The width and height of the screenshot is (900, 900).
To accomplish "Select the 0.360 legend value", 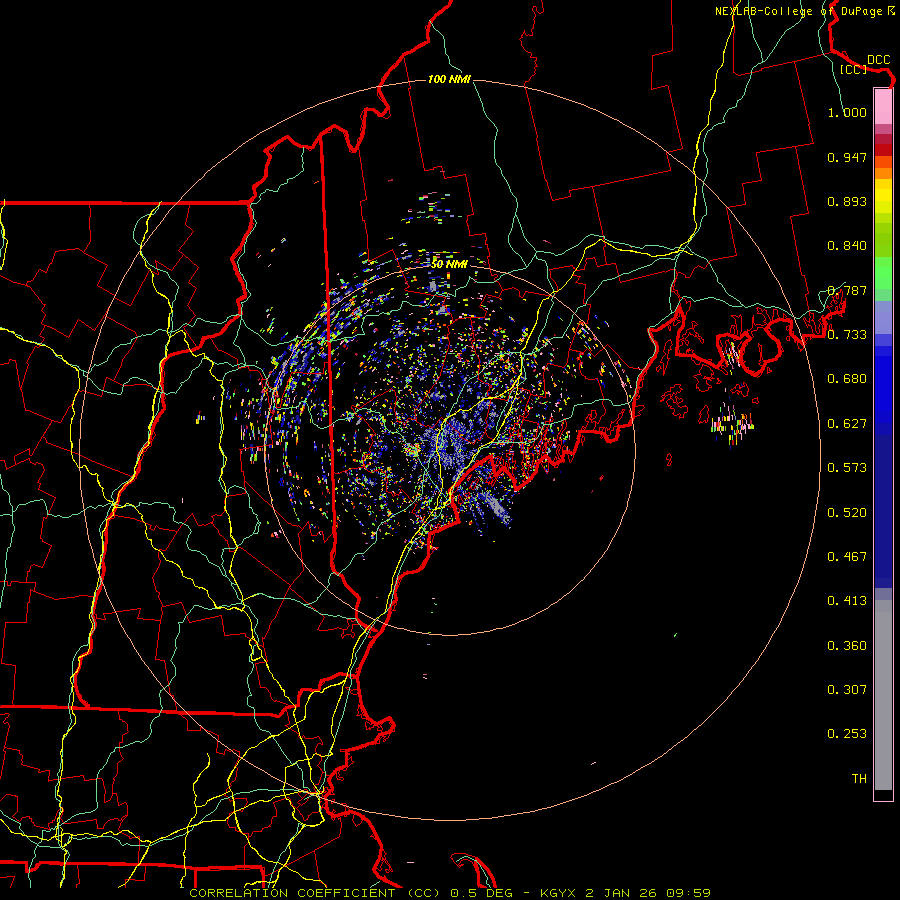I will (847, 646).
